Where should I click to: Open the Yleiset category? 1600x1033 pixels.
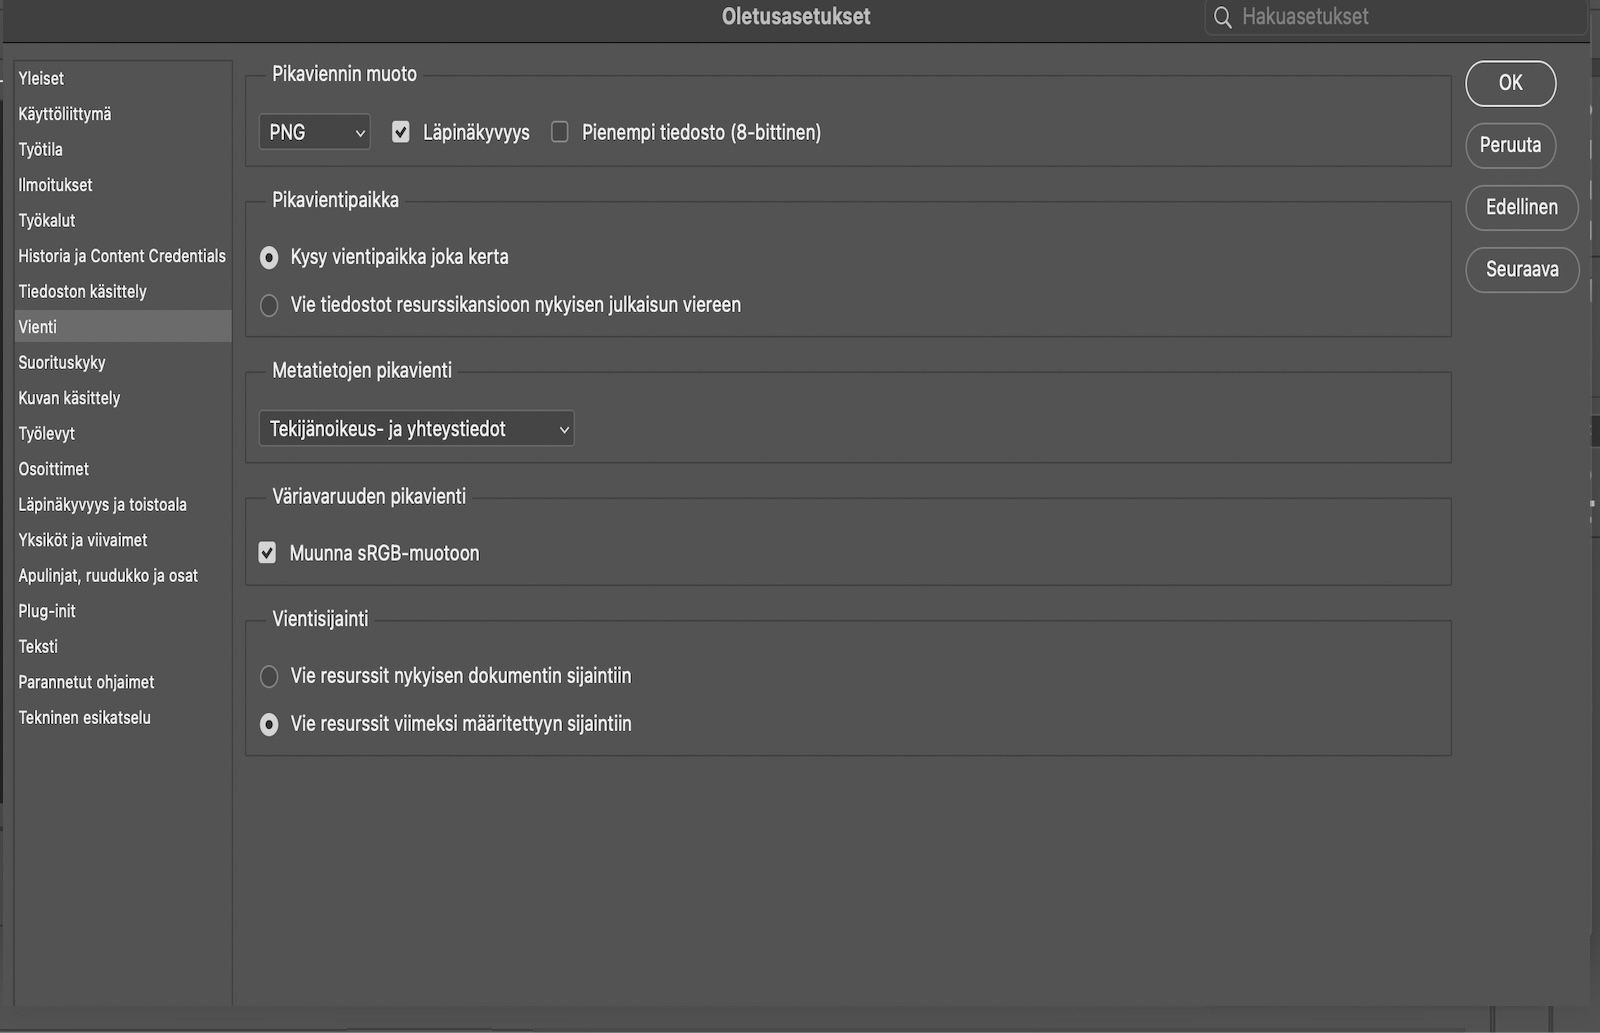click(123, 78)
